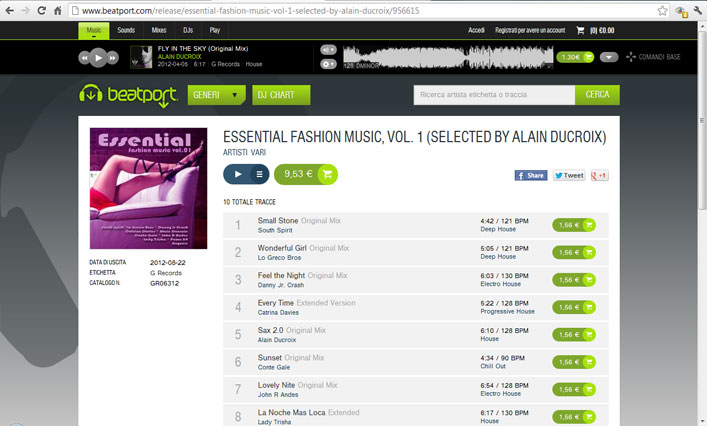Expand dropdown arrow beside 1.30€ button
Screen dimensions: 707x426
(x=609, y=57)
